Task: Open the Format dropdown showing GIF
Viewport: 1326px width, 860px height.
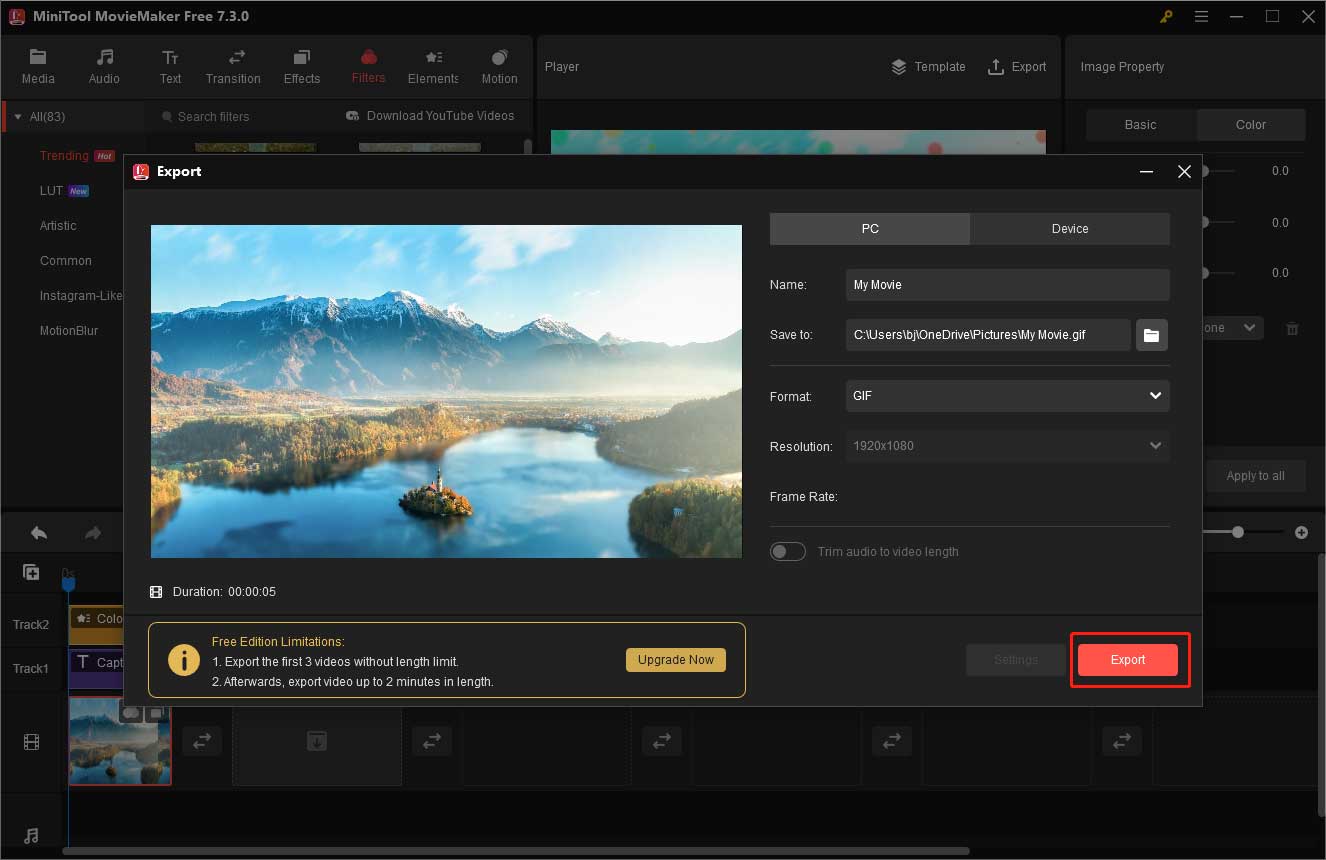Action: pos(1007,396)
